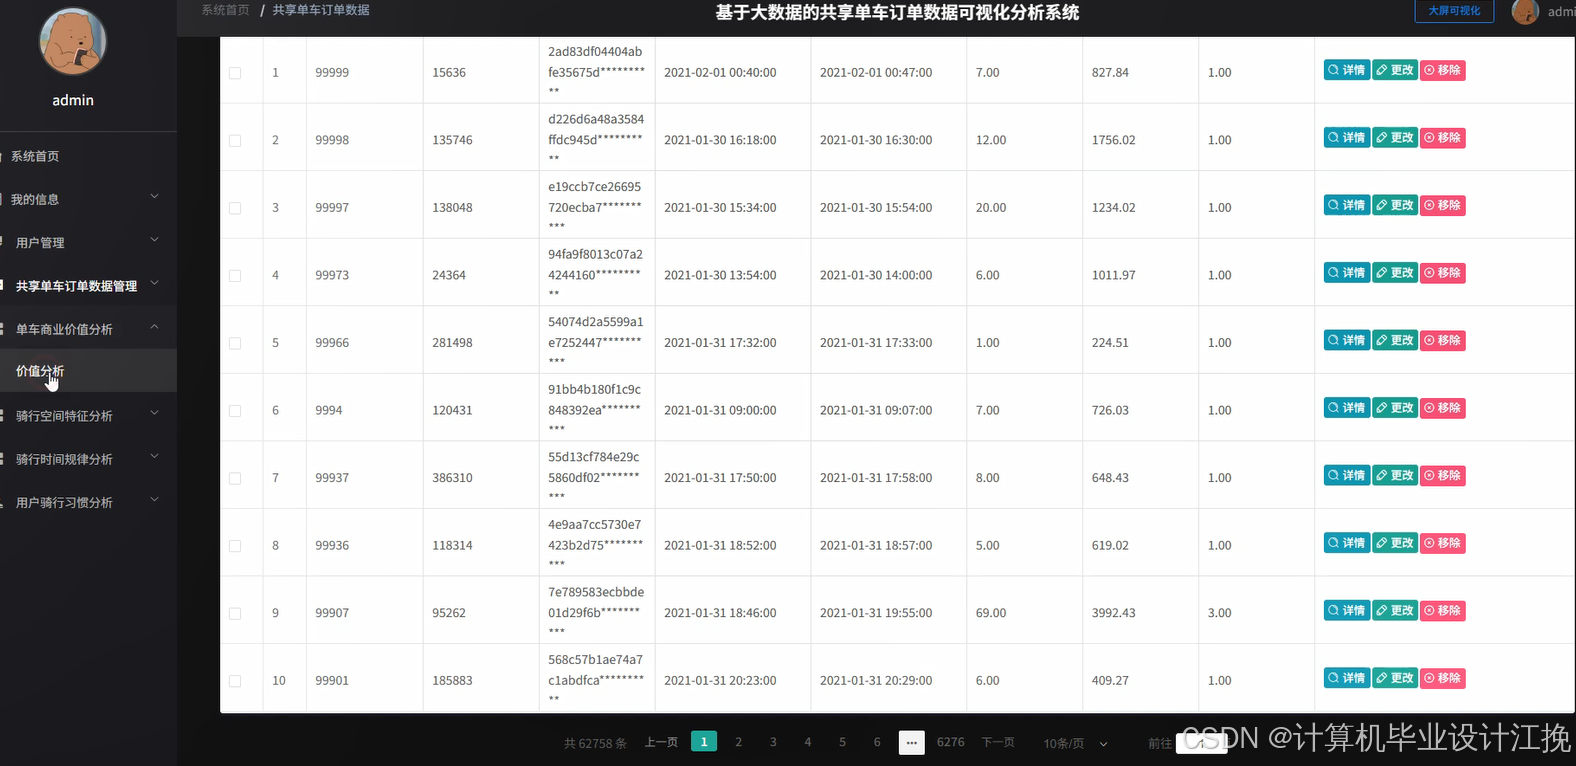Open the 10条/页 page size dropdown

(x=1076, y=743)
